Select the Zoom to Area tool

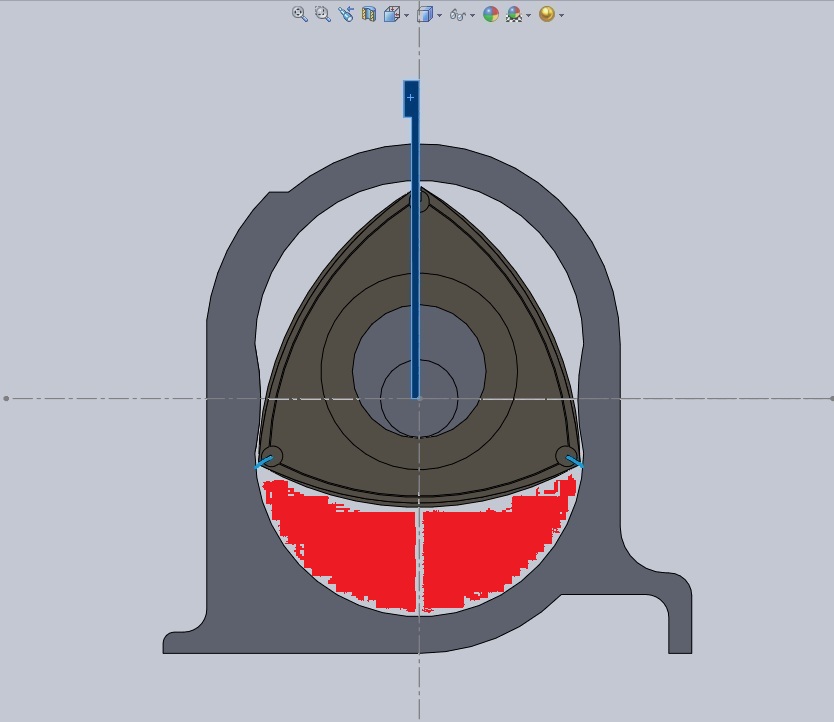pos(322,14)
